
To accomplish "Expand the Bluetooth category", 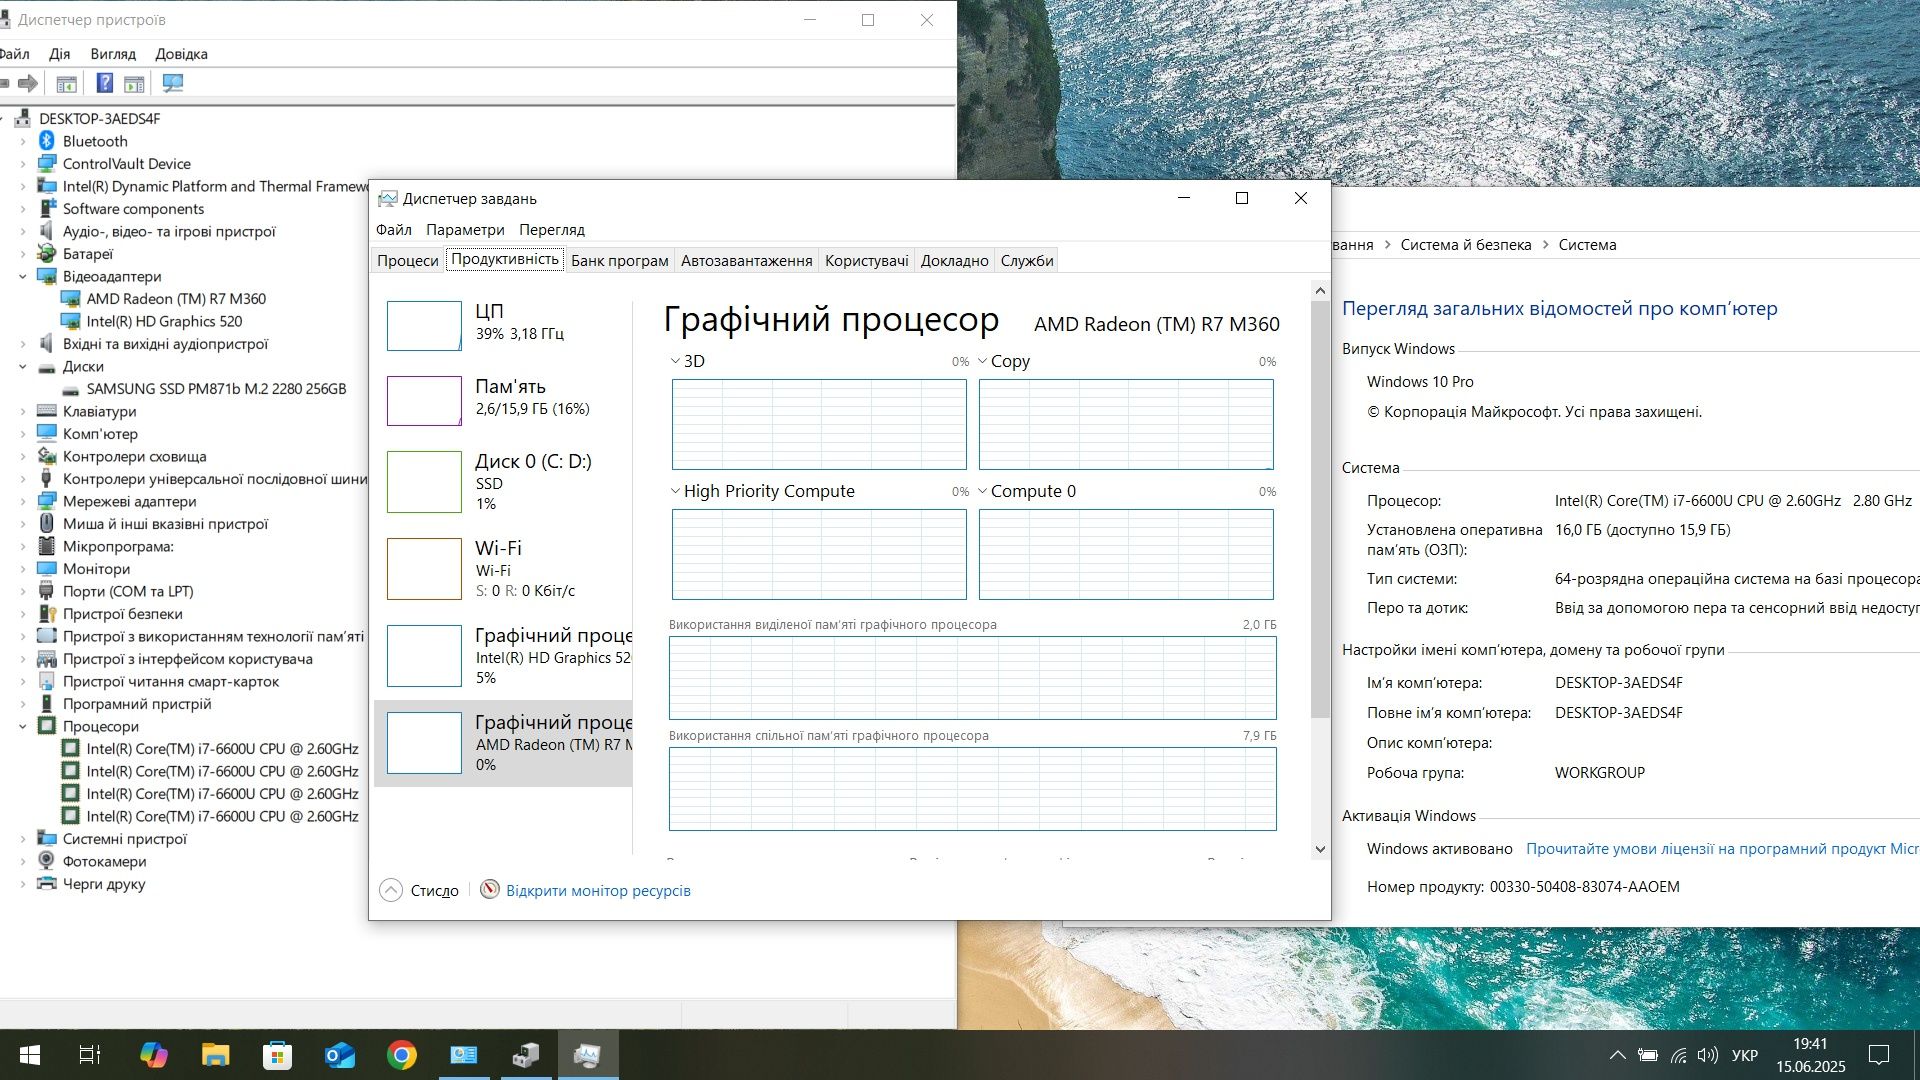I will point(23,141).
